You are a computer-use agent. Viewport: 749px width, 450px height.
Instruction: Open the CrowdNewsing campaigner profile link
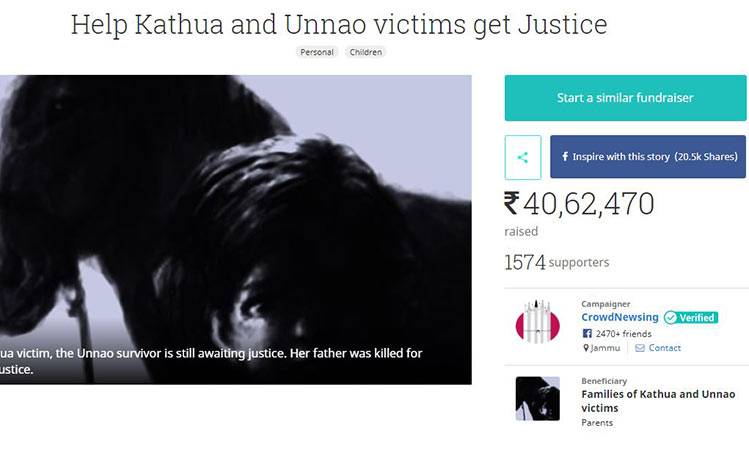(620, 317)
